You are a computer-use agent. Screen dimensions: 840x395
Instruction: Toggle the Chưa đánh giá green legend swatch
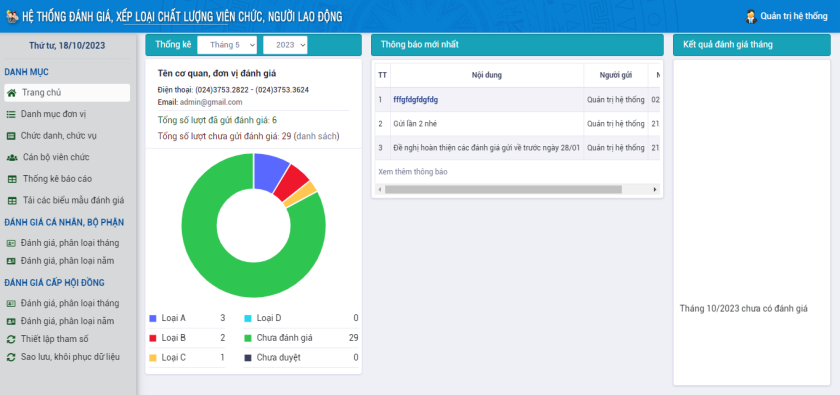tap(248, 338)
